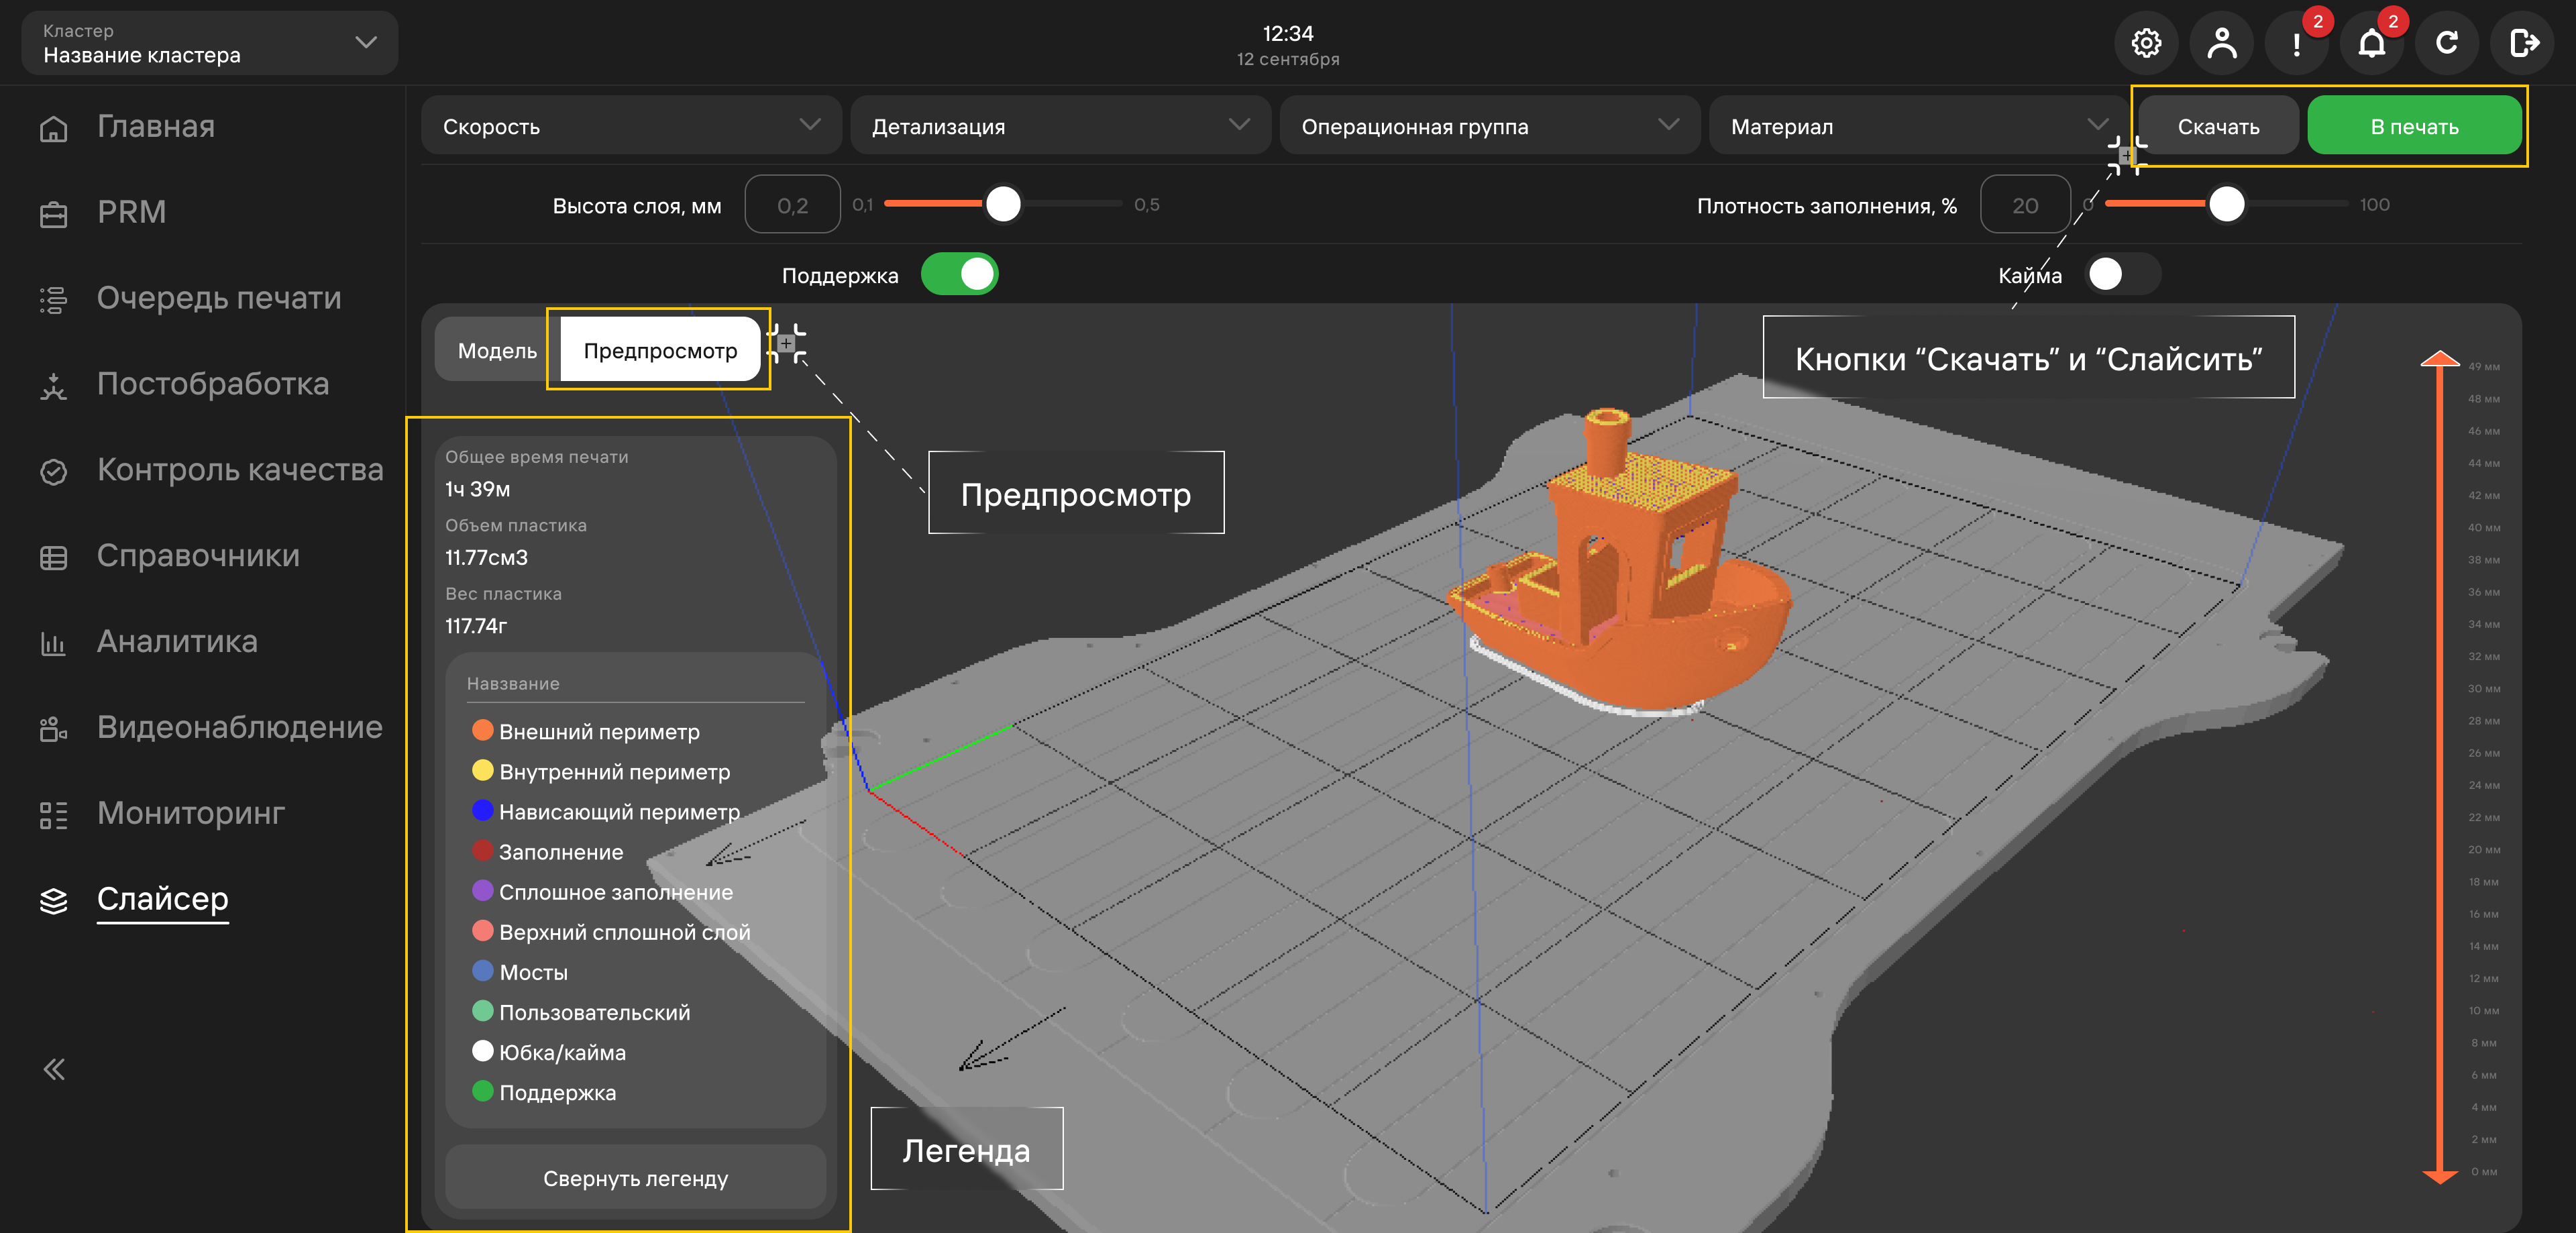Viewport: 2576px width, 1233px height.
Task: Open the Материал dropdown
Action: (x=1919, y=126)
